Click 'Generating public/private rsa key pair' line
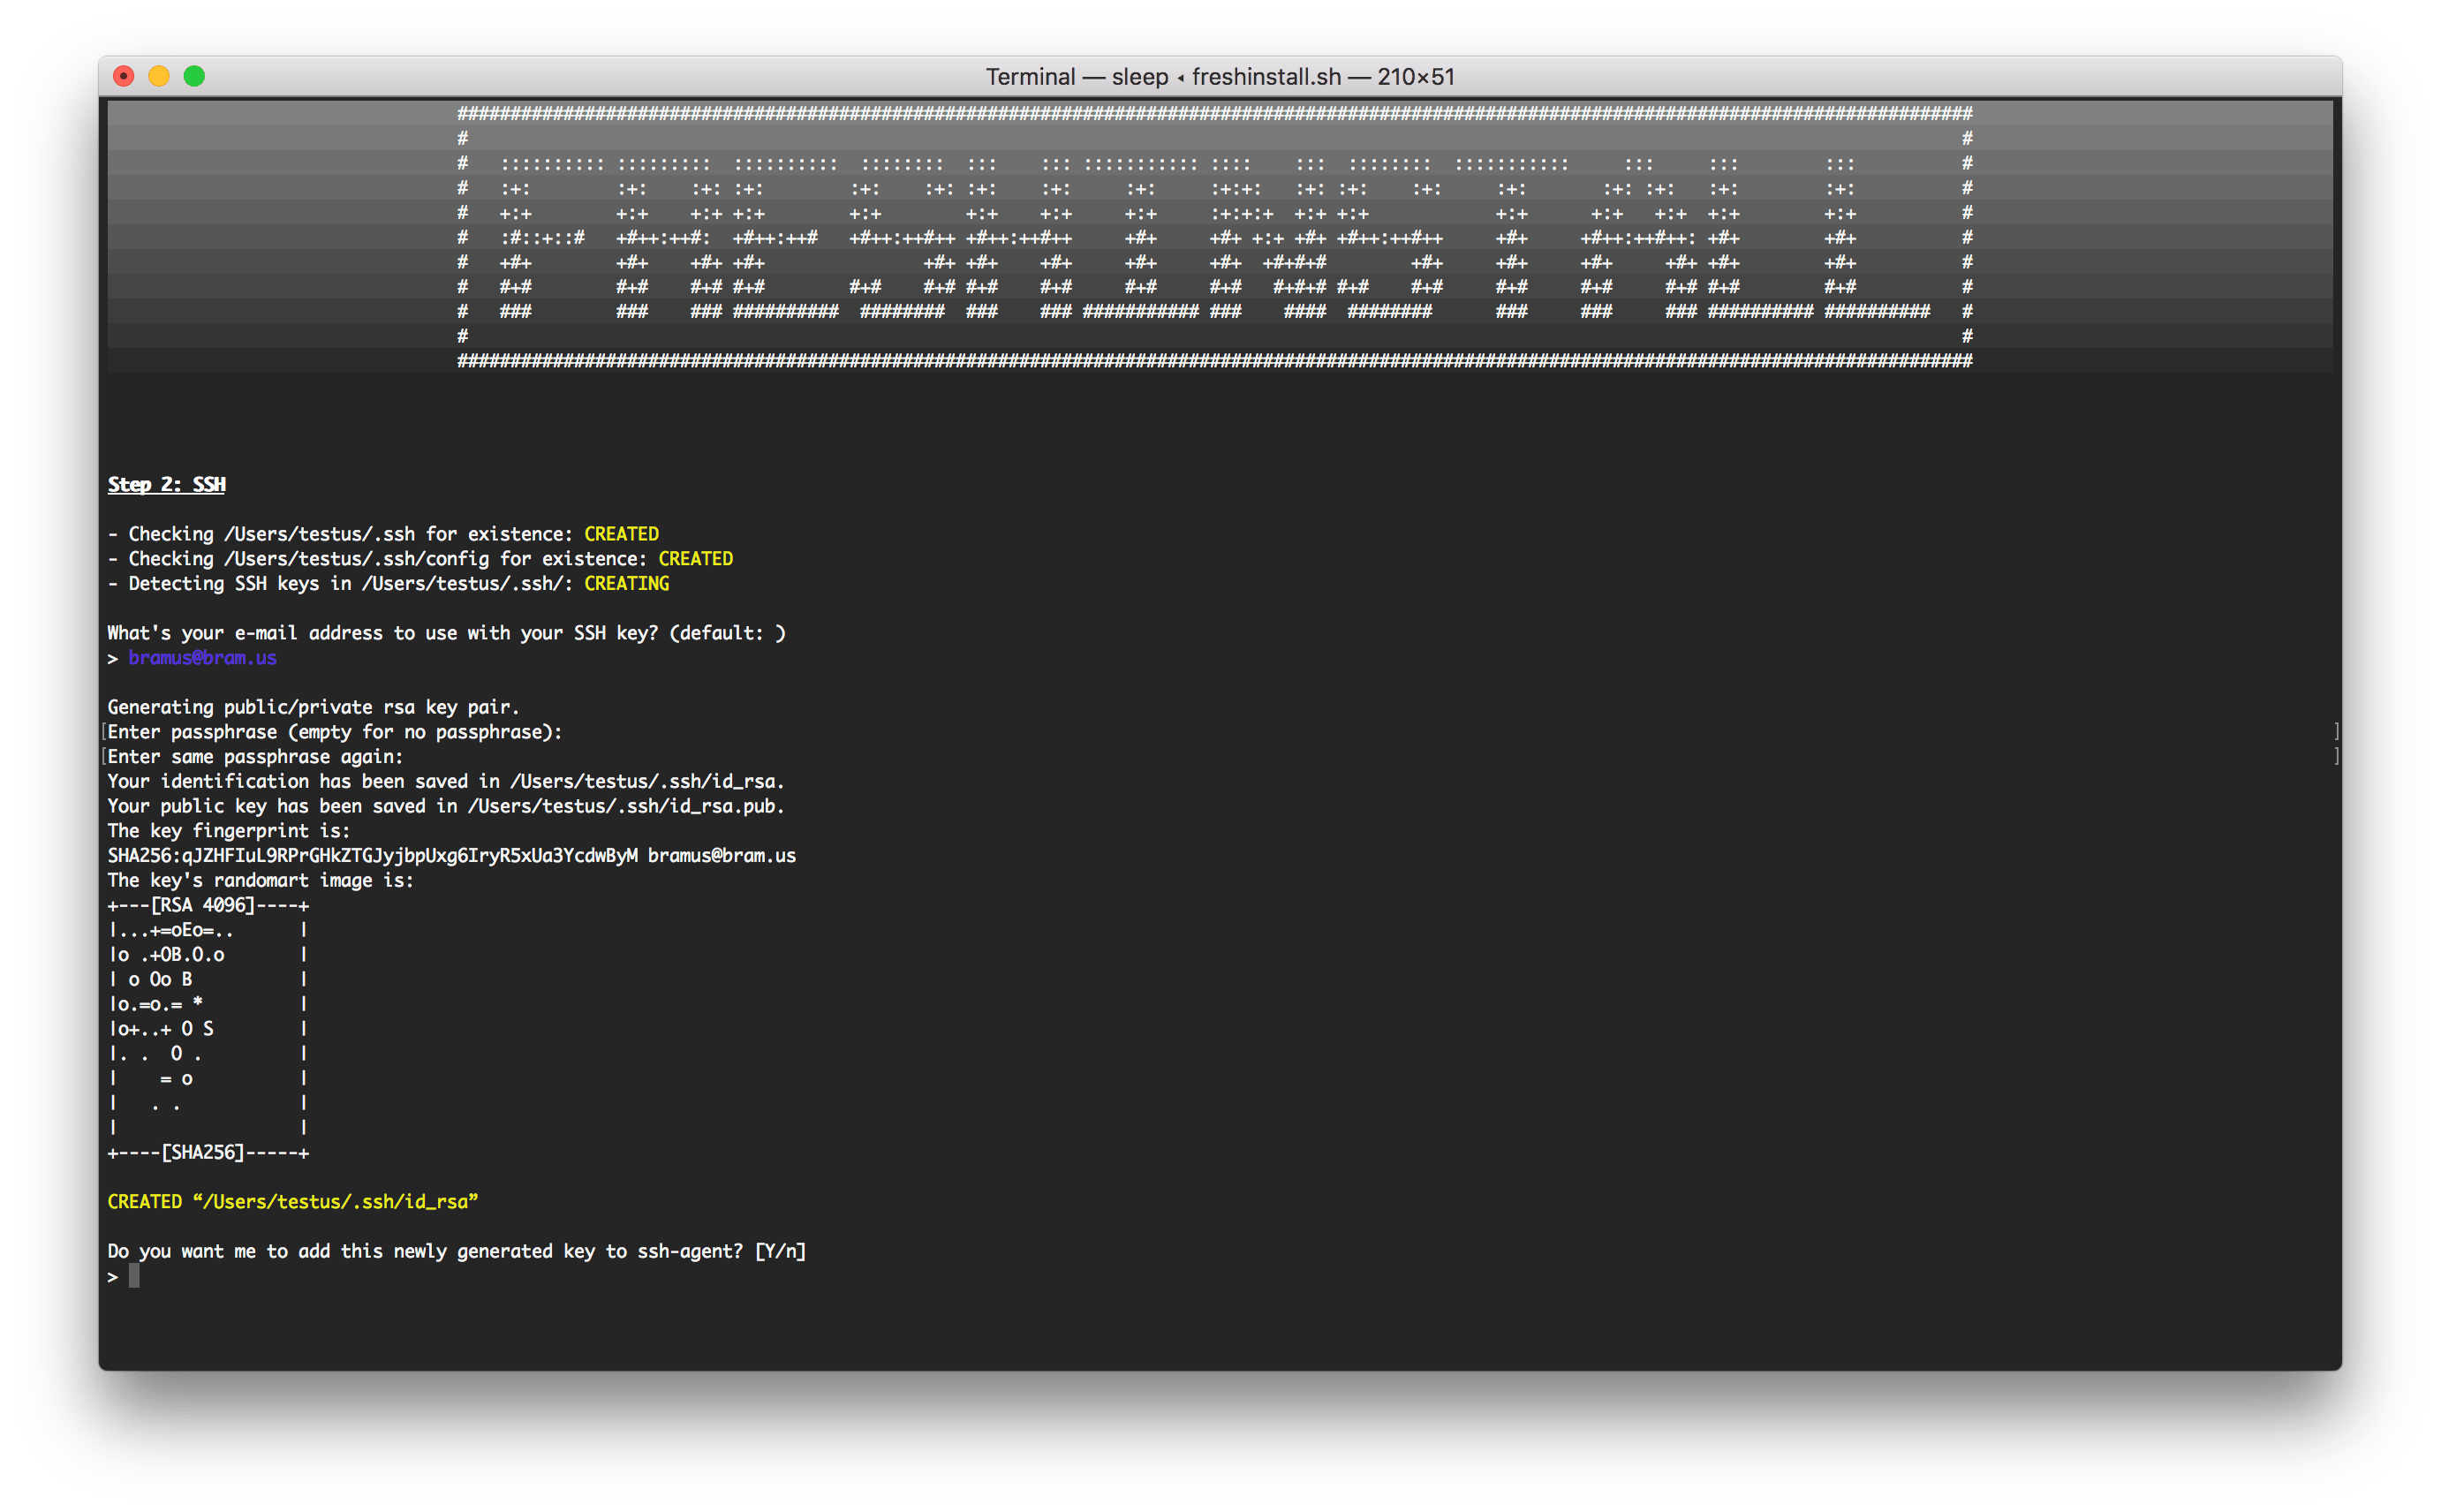Screen dimensions: 2441x1512 pyautogui.click(x=313, y=707)
